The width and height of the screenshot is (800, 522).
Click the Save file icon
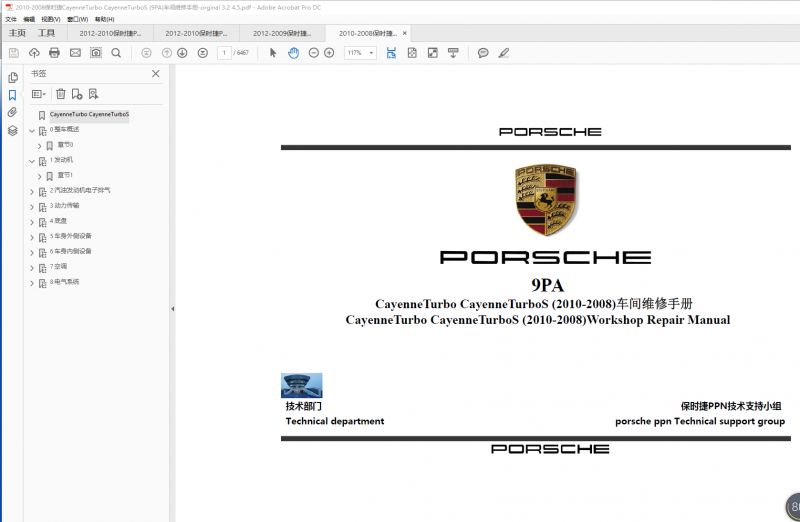[14, 53]
